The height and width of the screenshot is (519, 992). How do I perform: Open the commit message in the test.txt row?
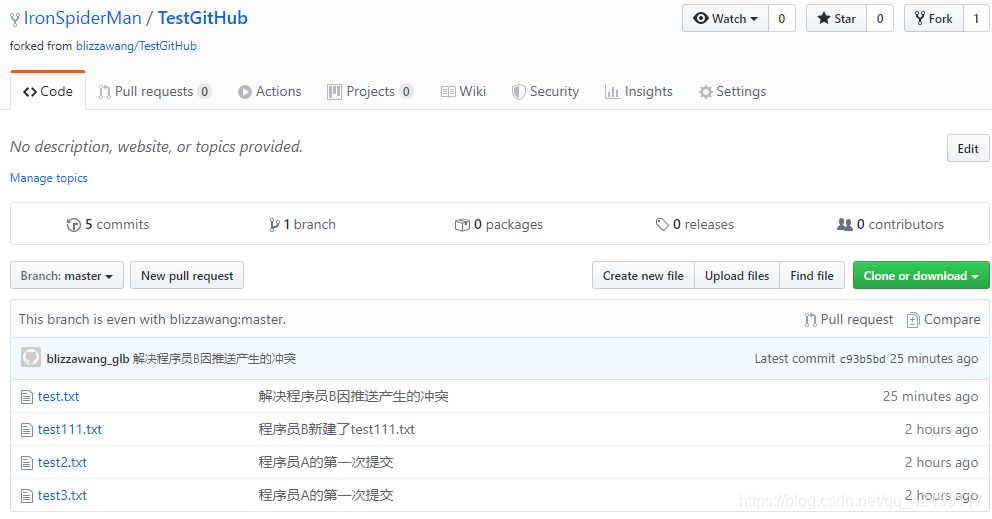[354, 396]
